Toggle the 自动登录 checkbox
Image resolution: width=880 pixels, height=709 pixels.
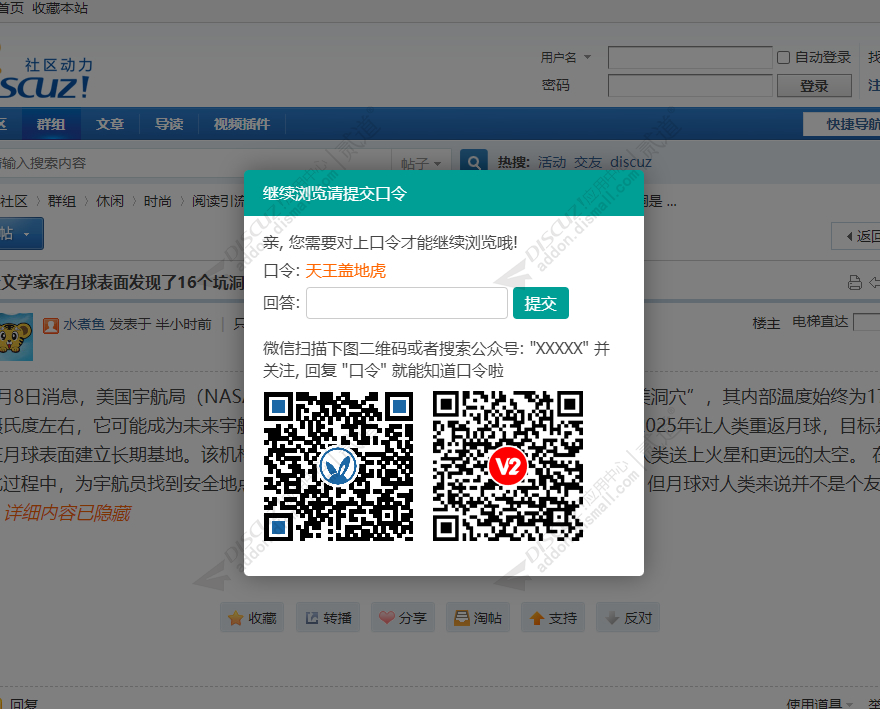coord(783,57)
